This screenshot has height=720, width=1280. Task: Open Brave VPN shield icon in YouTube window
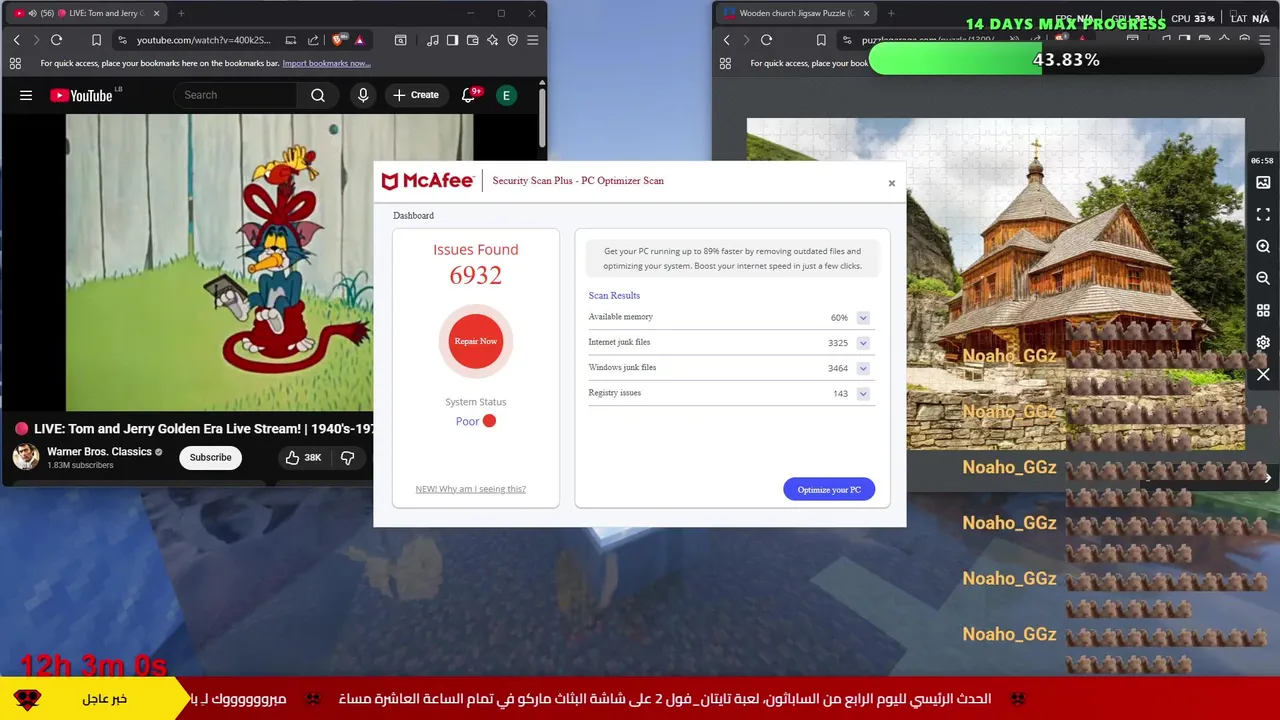[512, 40]
